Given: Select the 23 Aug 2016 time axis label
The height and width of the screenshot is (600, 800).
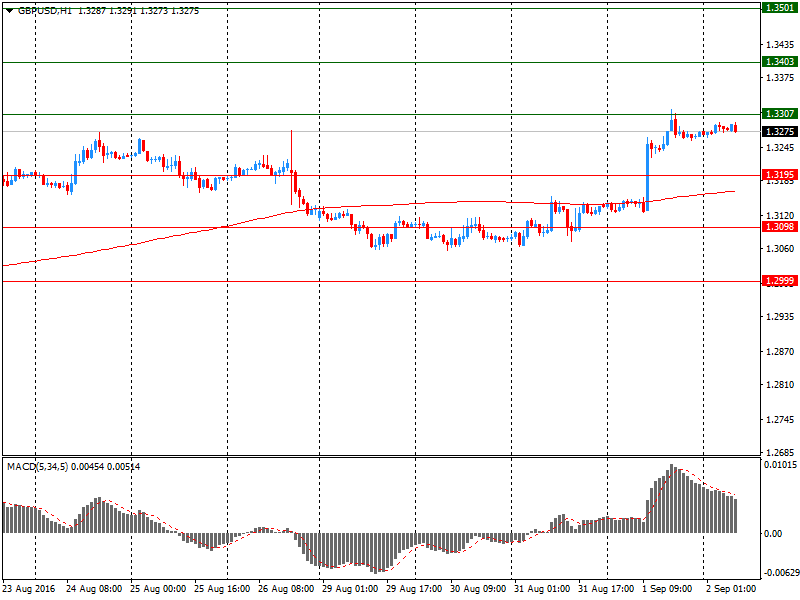Looking at the screenshot, I should click(x=29, y=589).
